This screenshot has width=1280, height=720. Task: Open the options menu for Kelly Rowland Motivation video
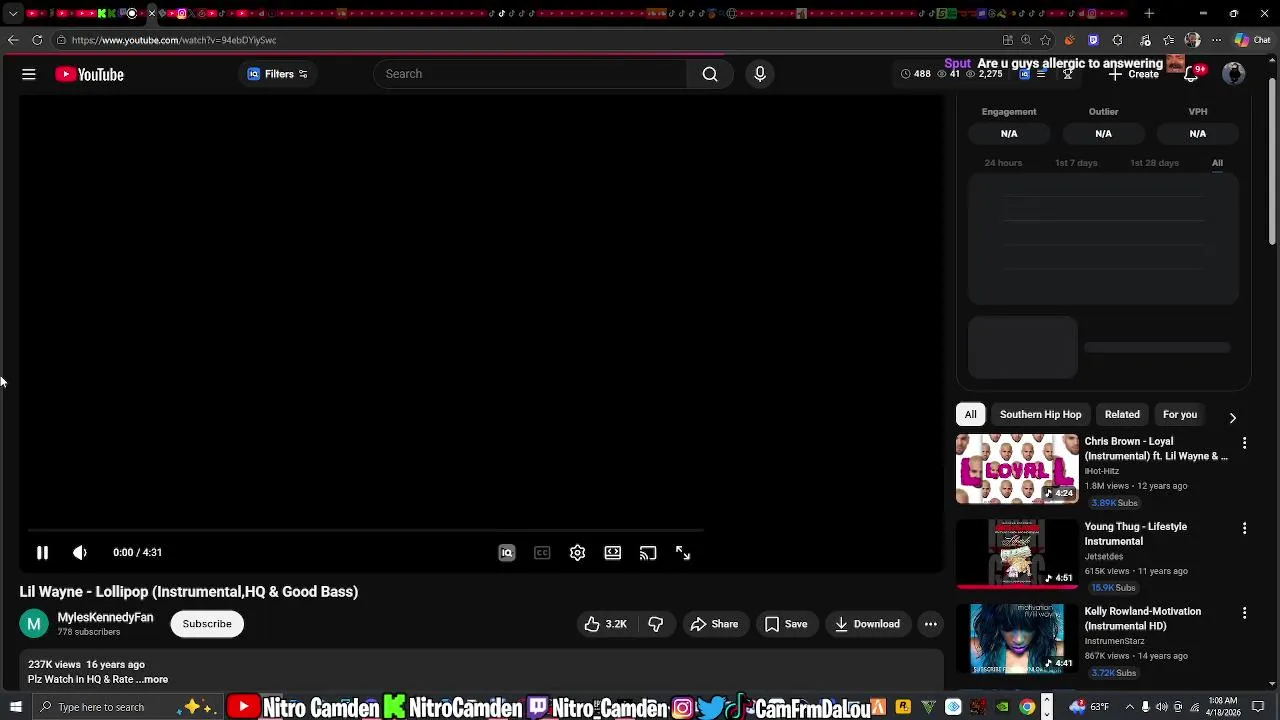1244,612
